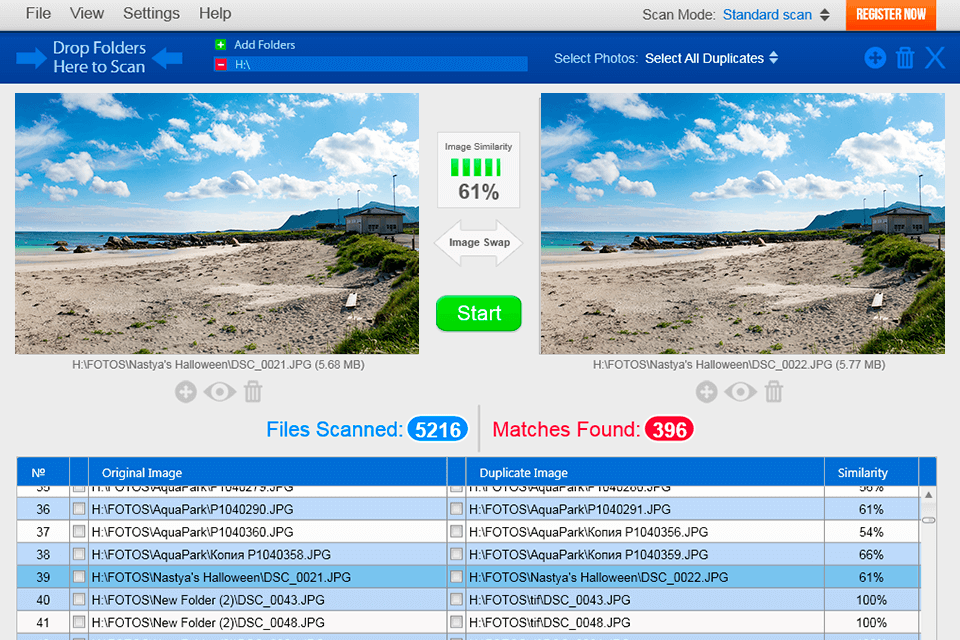Click the № column header
Viewport: 960px width, 640px height.
(43, 472)
